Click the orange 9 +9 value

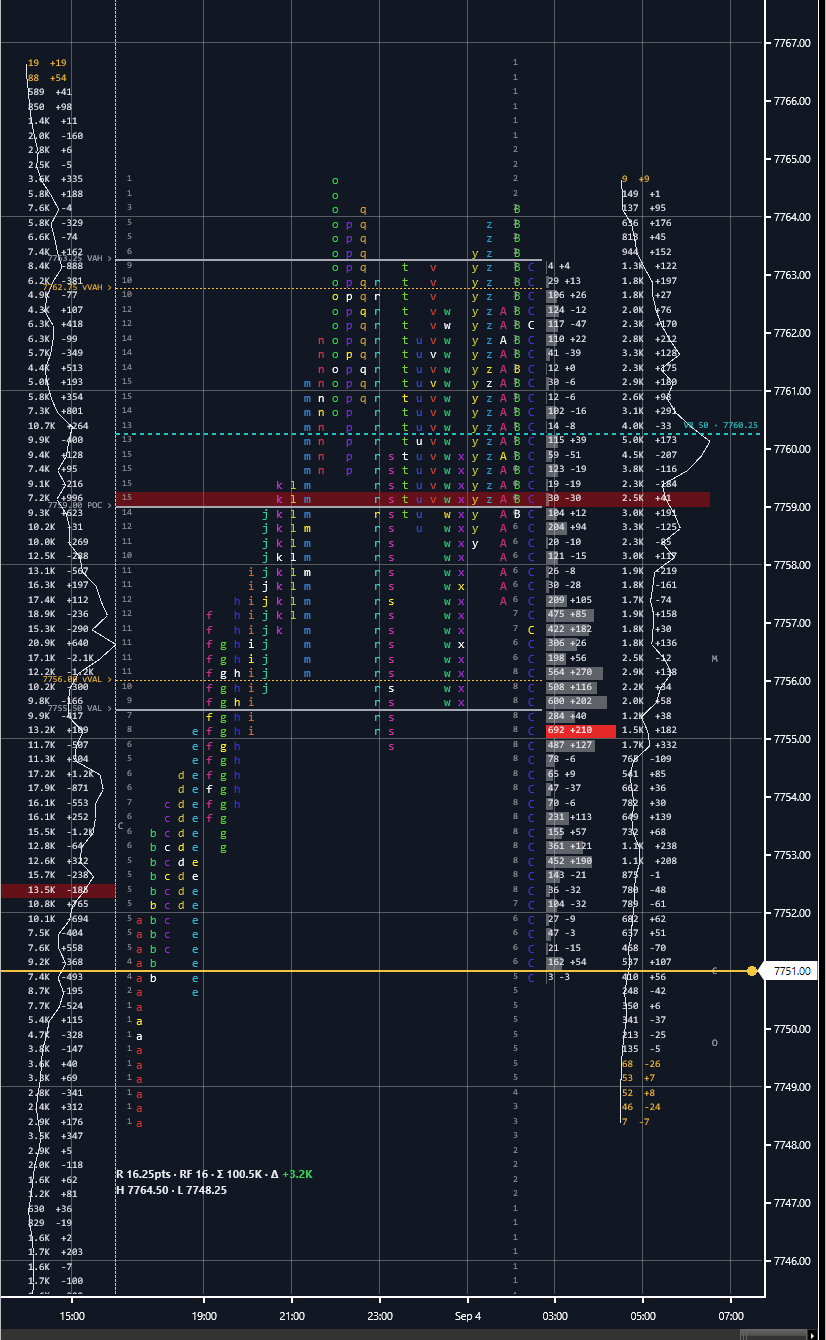click(635, 179)
